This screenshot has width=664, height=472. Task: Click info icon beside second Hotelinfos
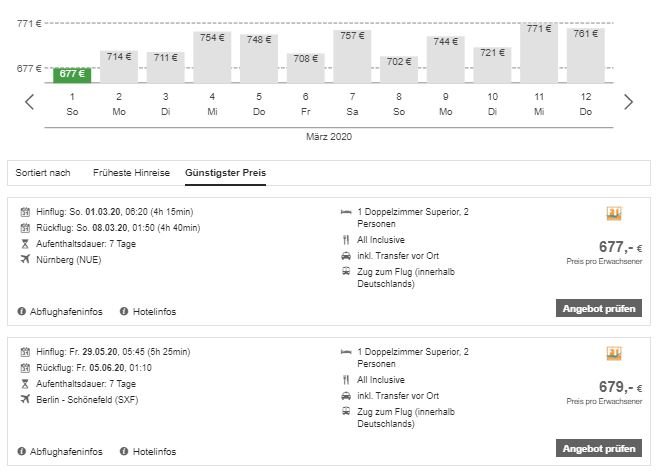(x=124, y=451)
